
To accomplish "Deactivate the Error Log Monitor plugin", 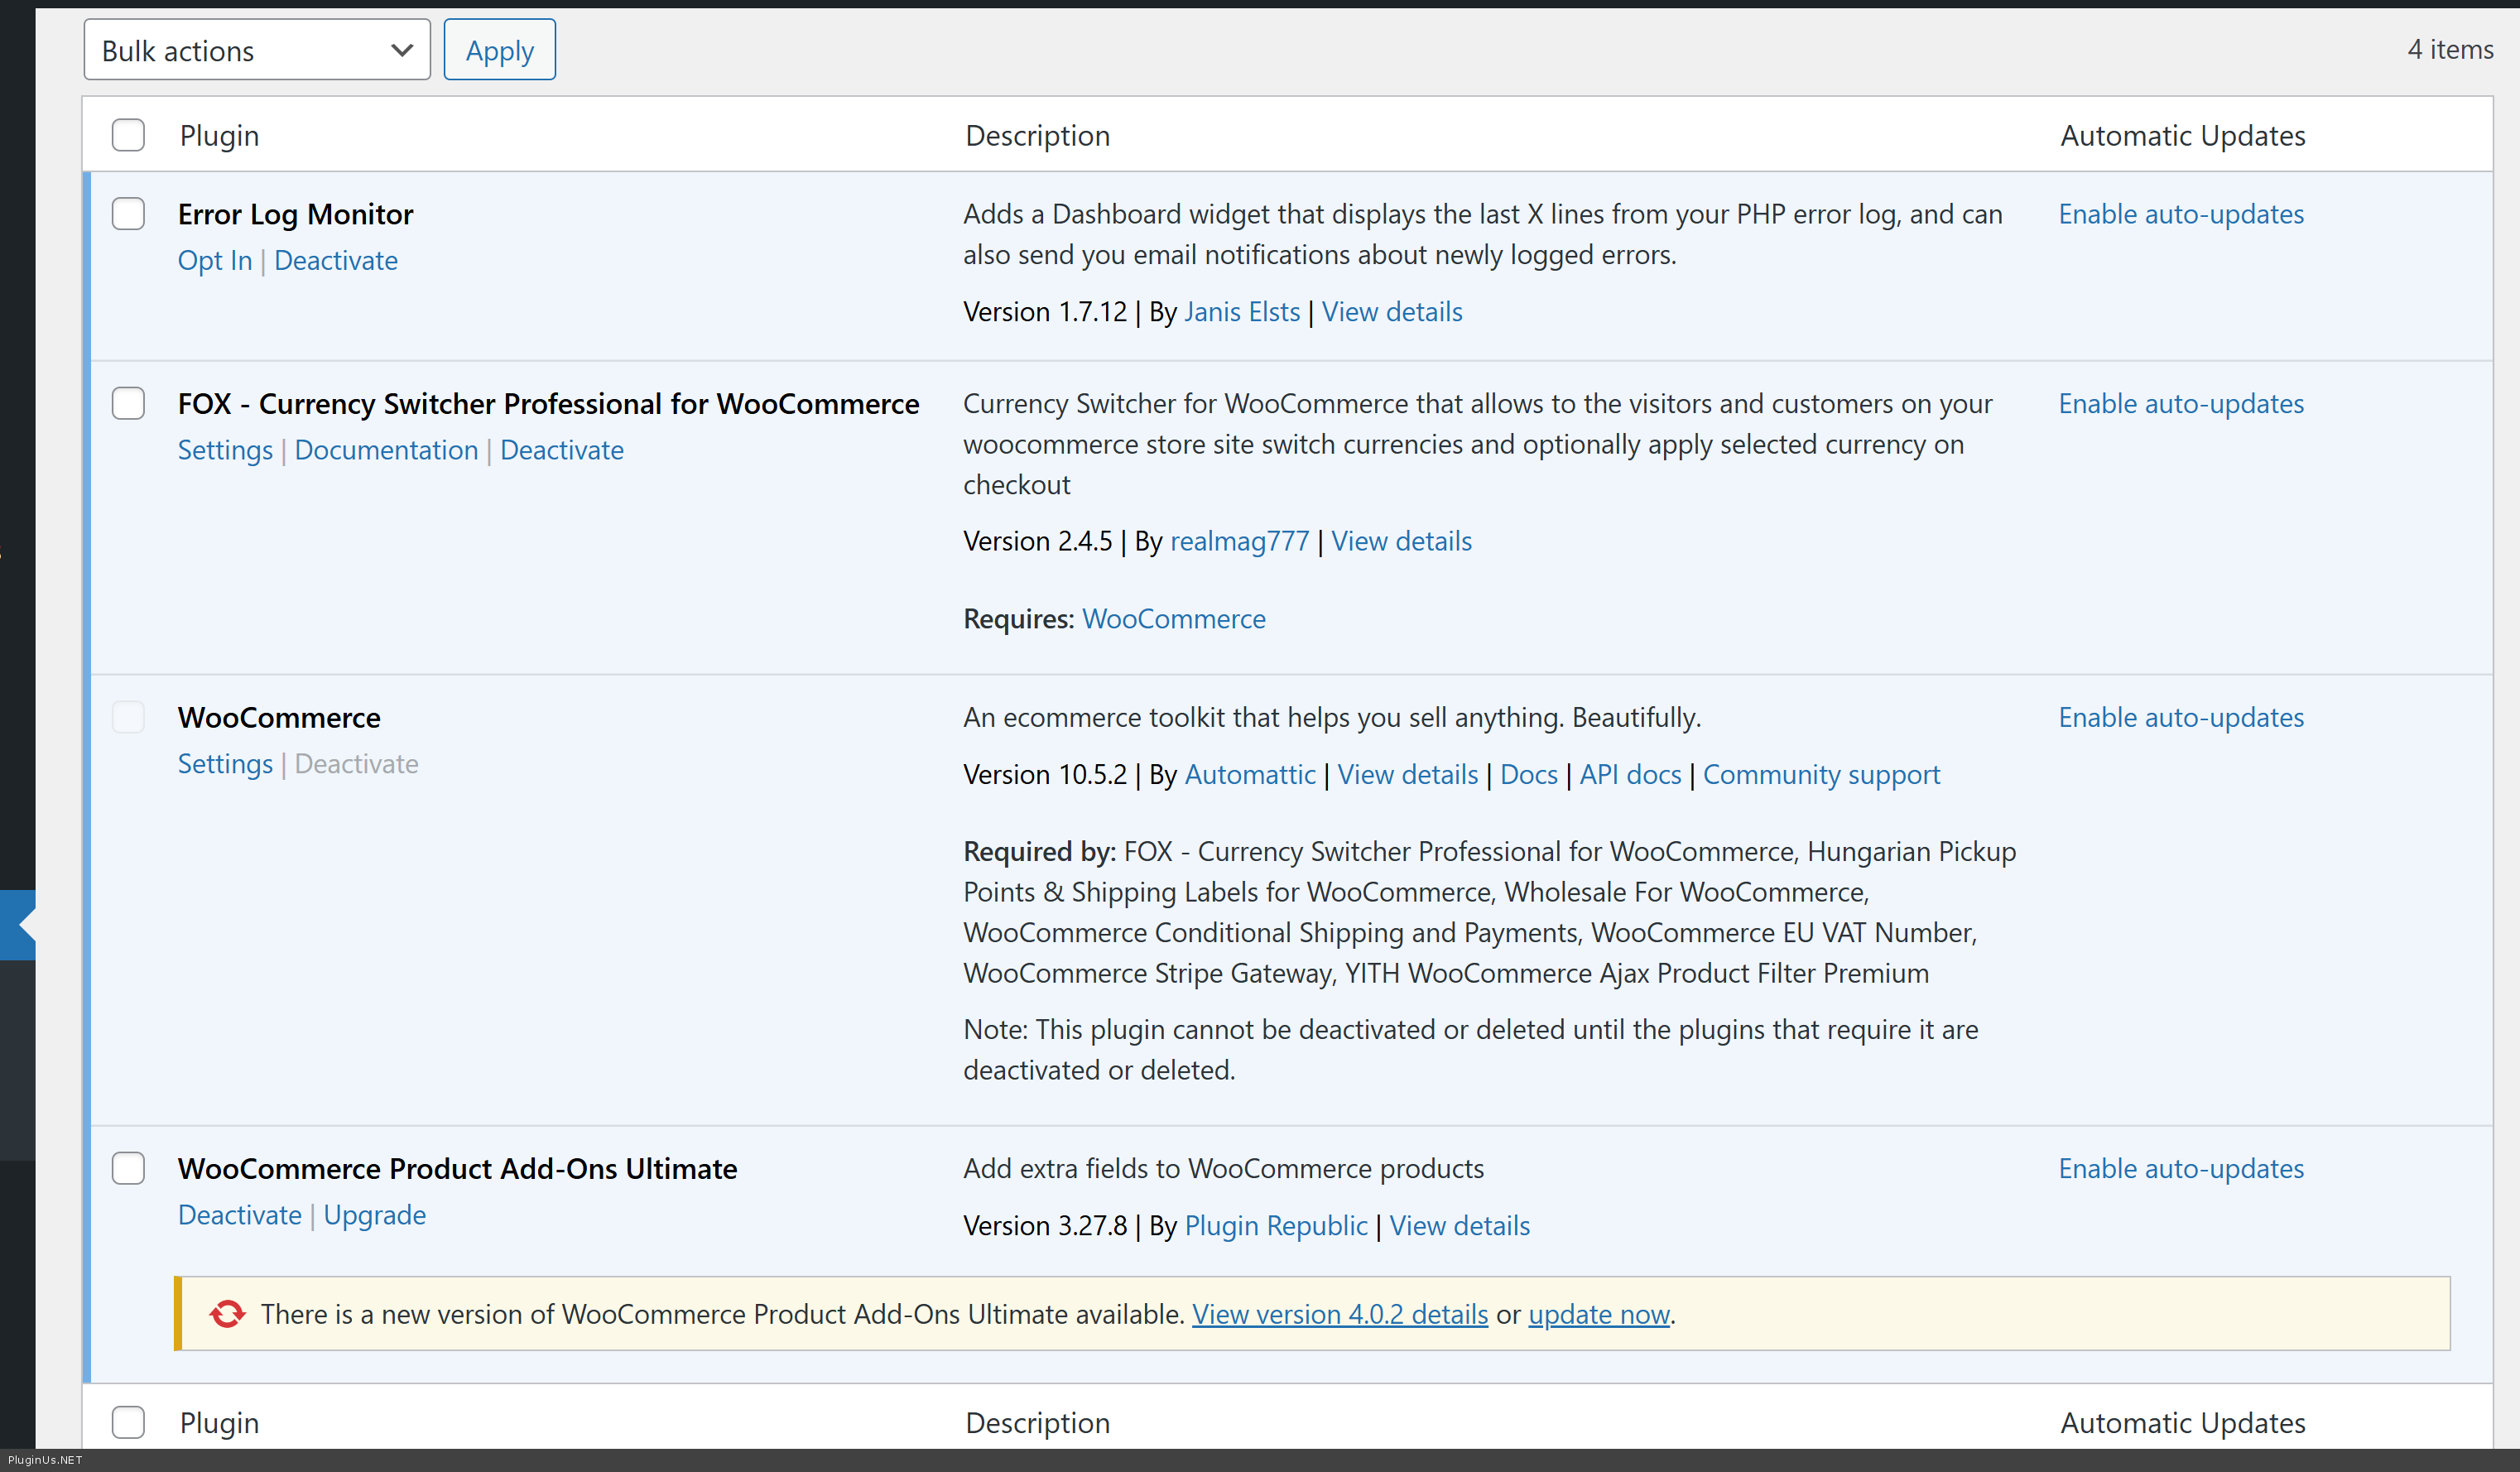I will pos(336,261).
